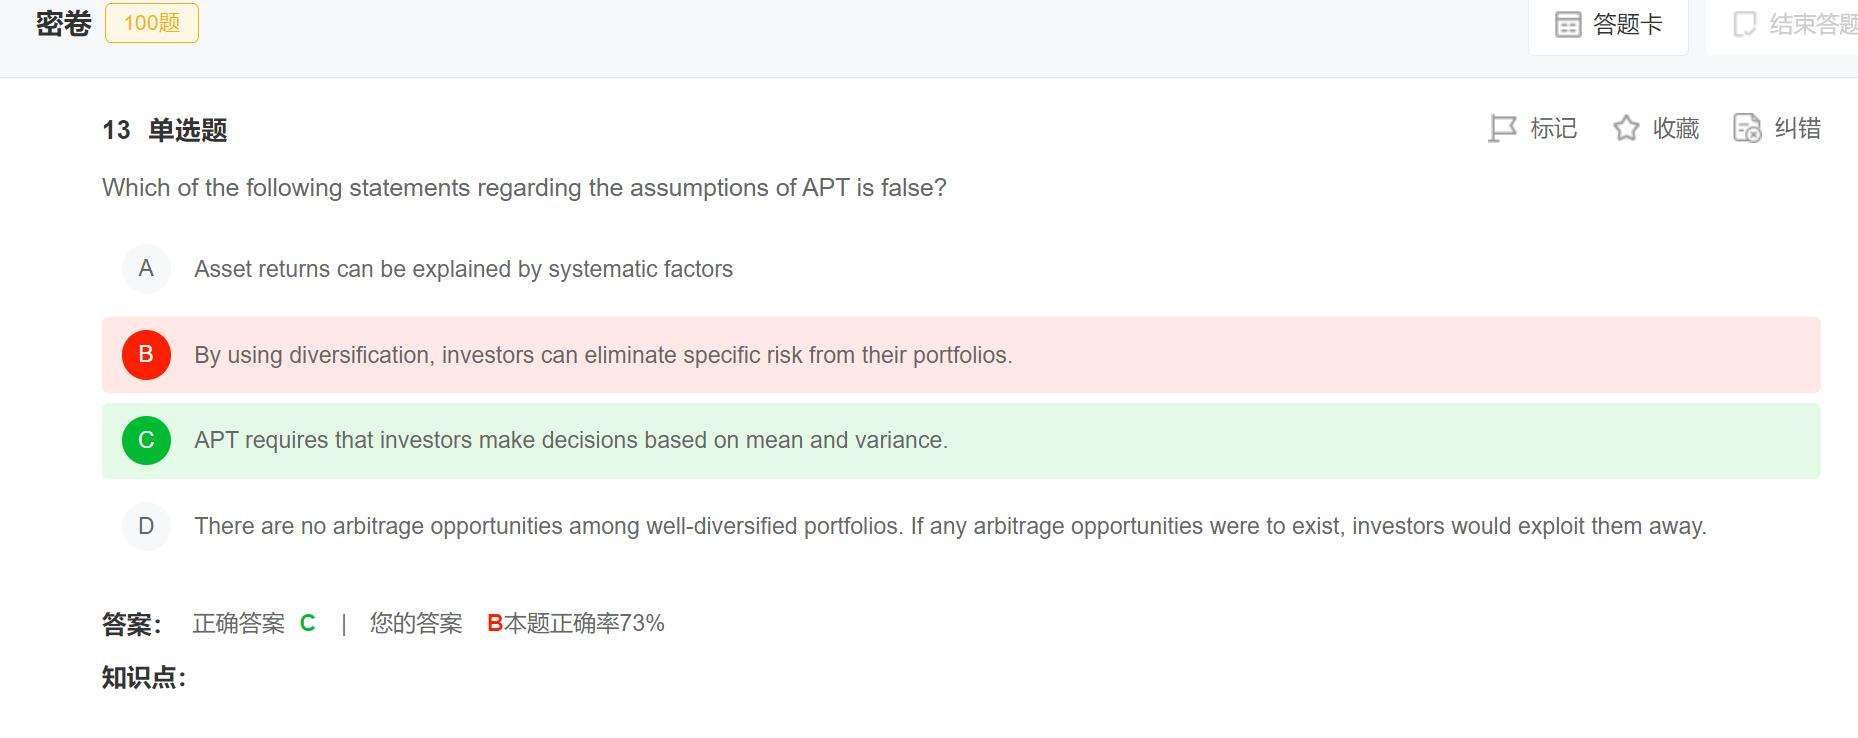Click the 100题 badge

point(152,23)
